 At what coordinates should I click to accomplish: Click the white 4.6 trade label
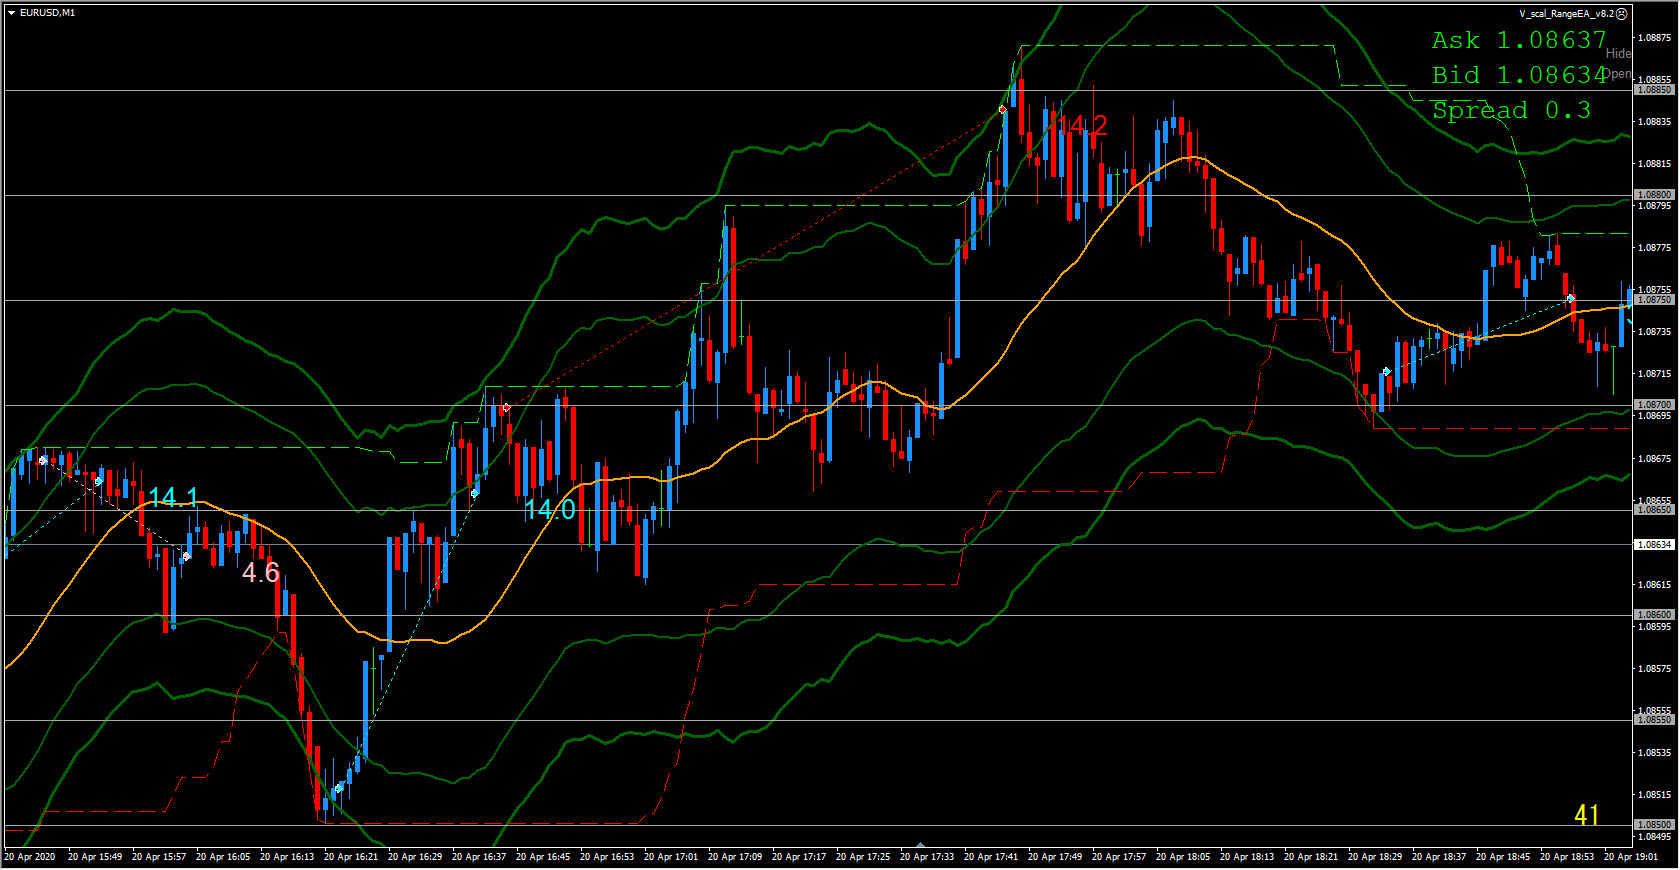[x=260, y=572]
